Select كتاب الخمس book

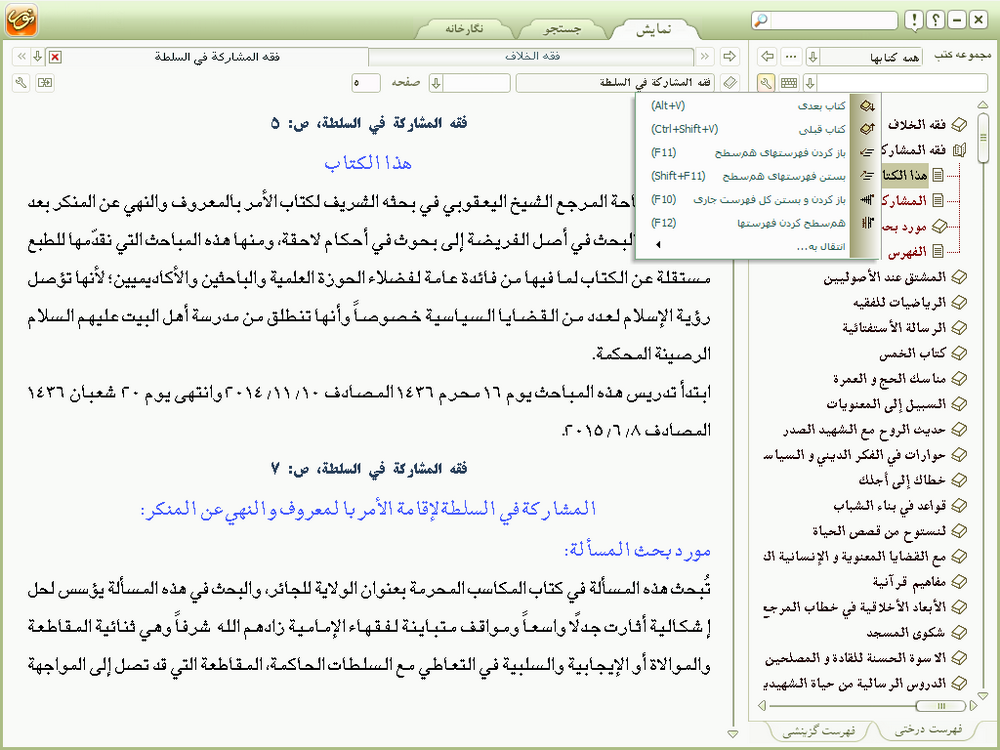click(x=913, y=353)
